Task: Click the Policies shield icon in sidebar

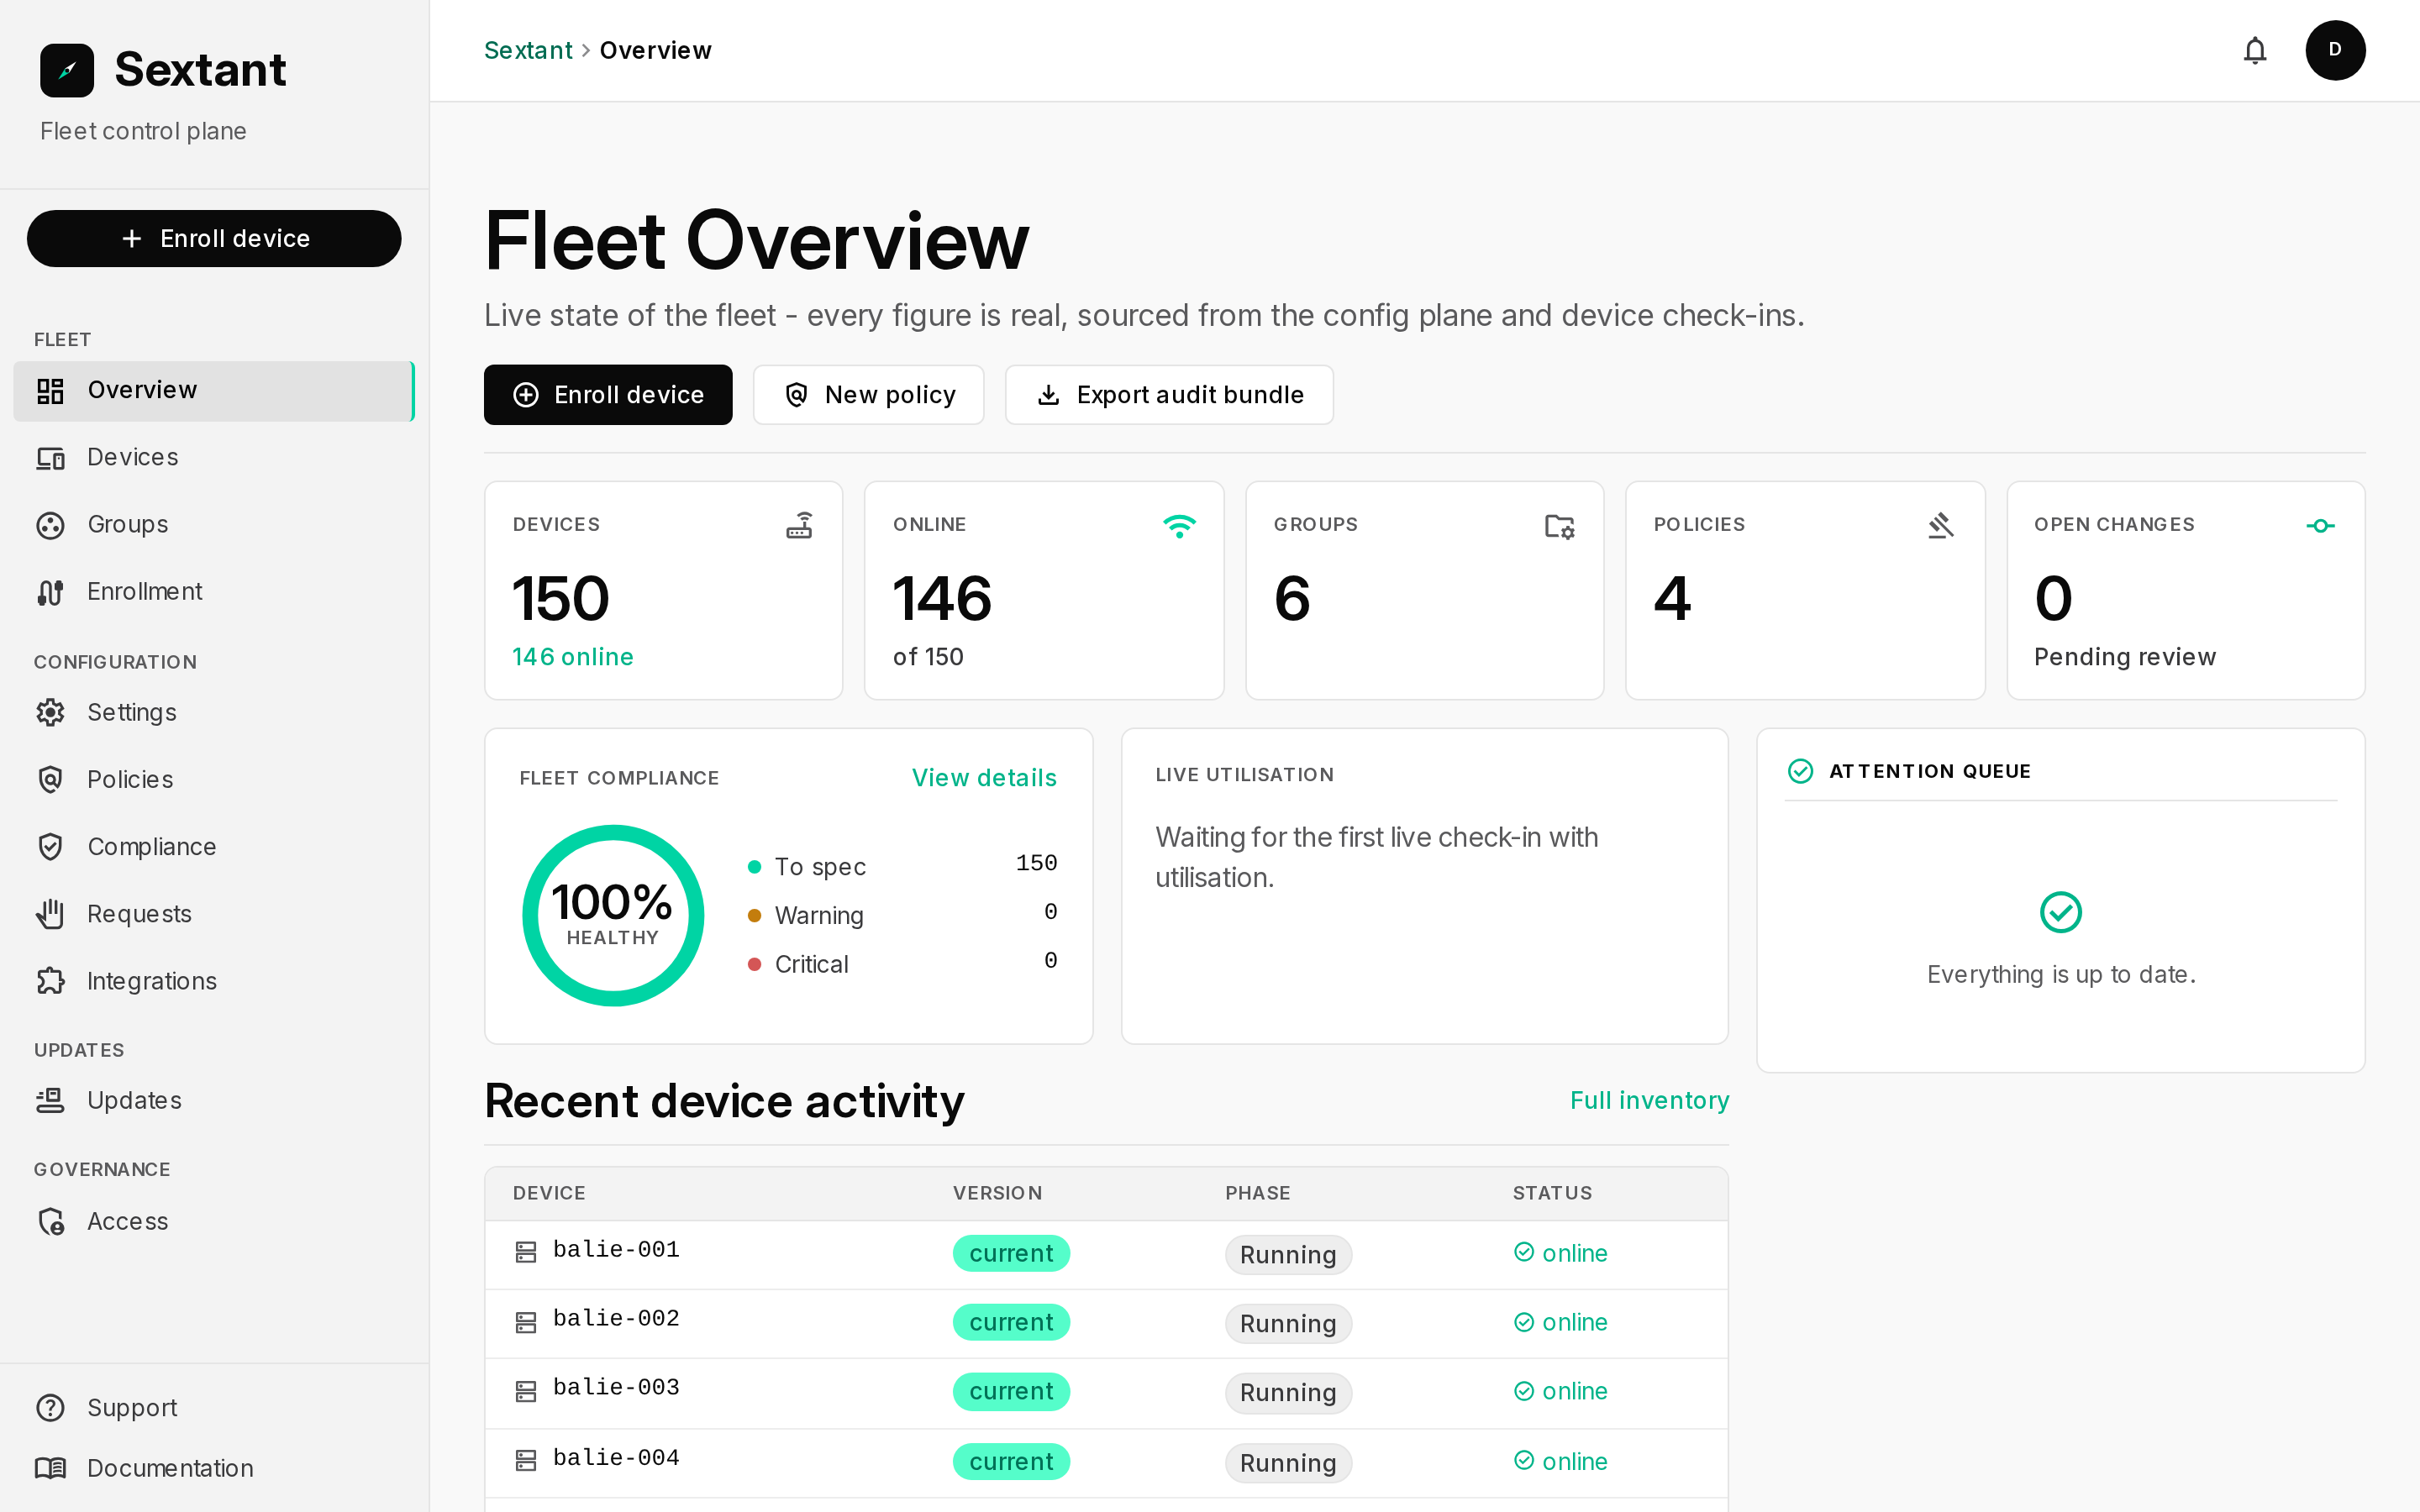Action: tap(50, 779)
